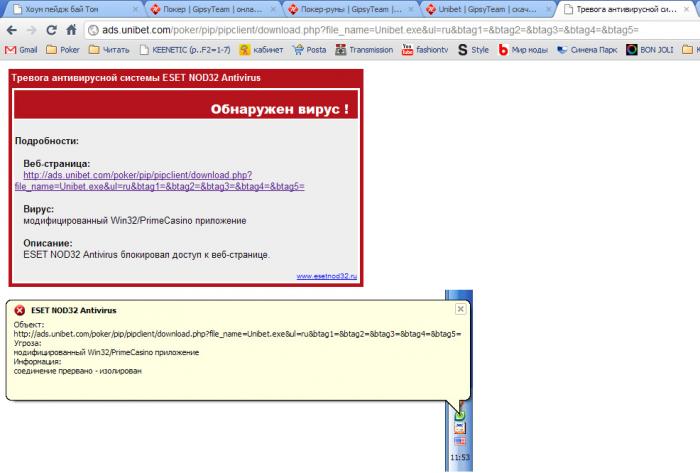This screenshot has width=700, height=473.
Task: Open the Синема Парк bookmark
Action: [587, 50]
